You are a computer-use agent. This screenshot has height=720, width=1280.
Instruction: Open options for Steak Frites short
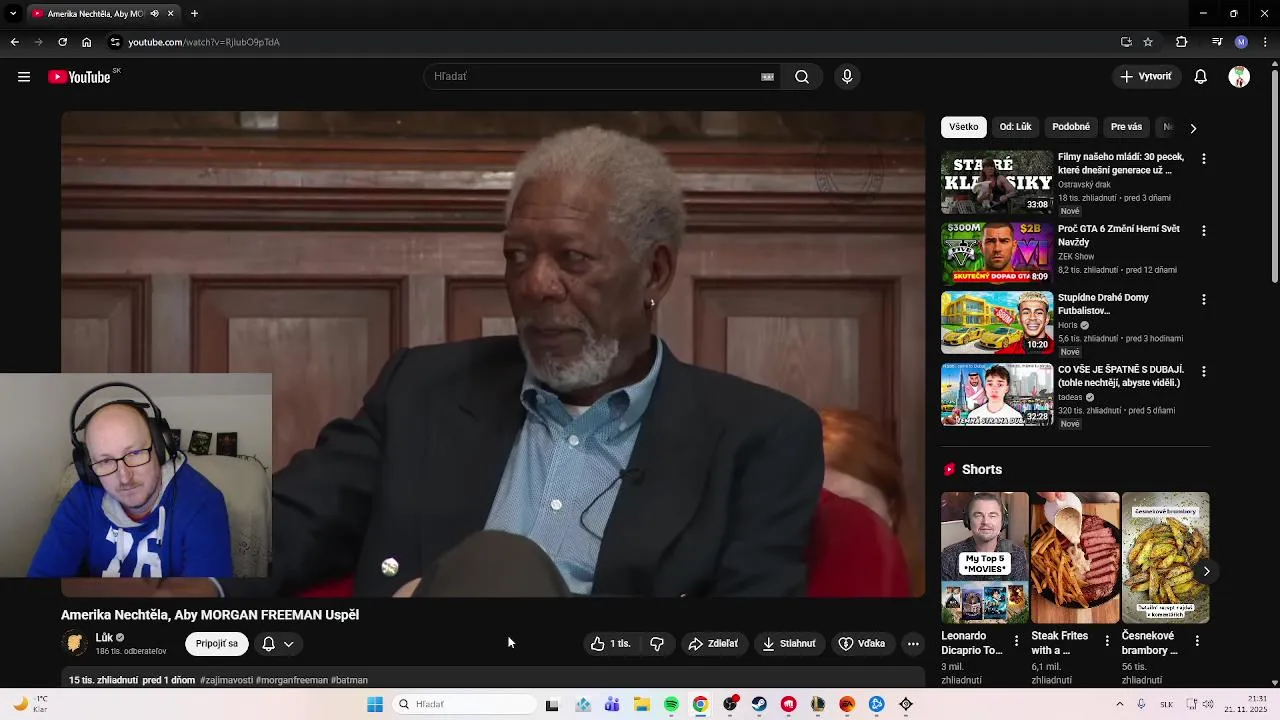[x=1106, y=641]
